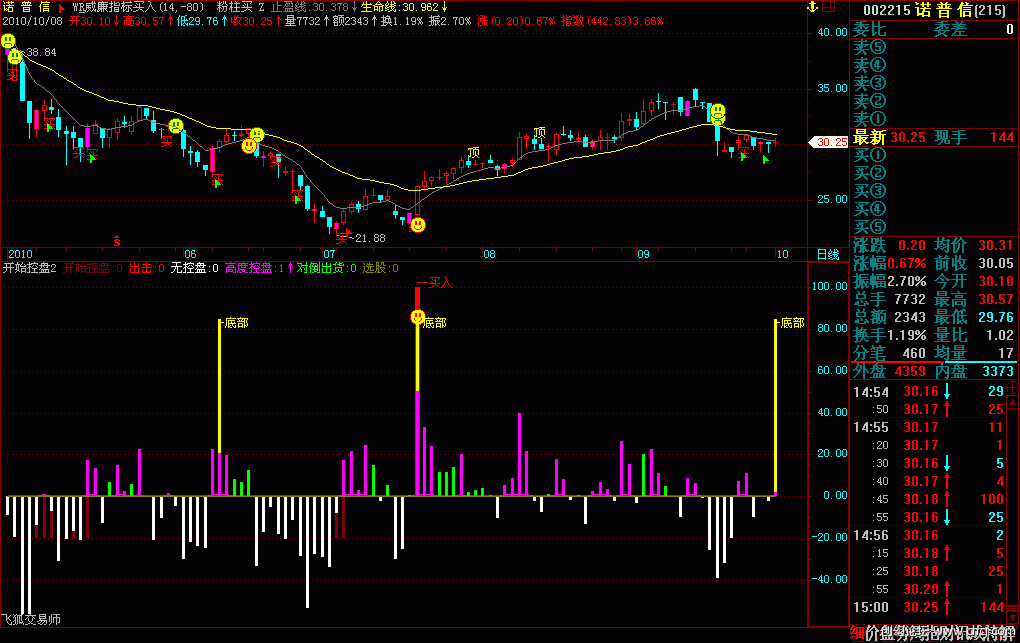
Task: Select the :45 tick row with volume 100
Action: point(928,499)
